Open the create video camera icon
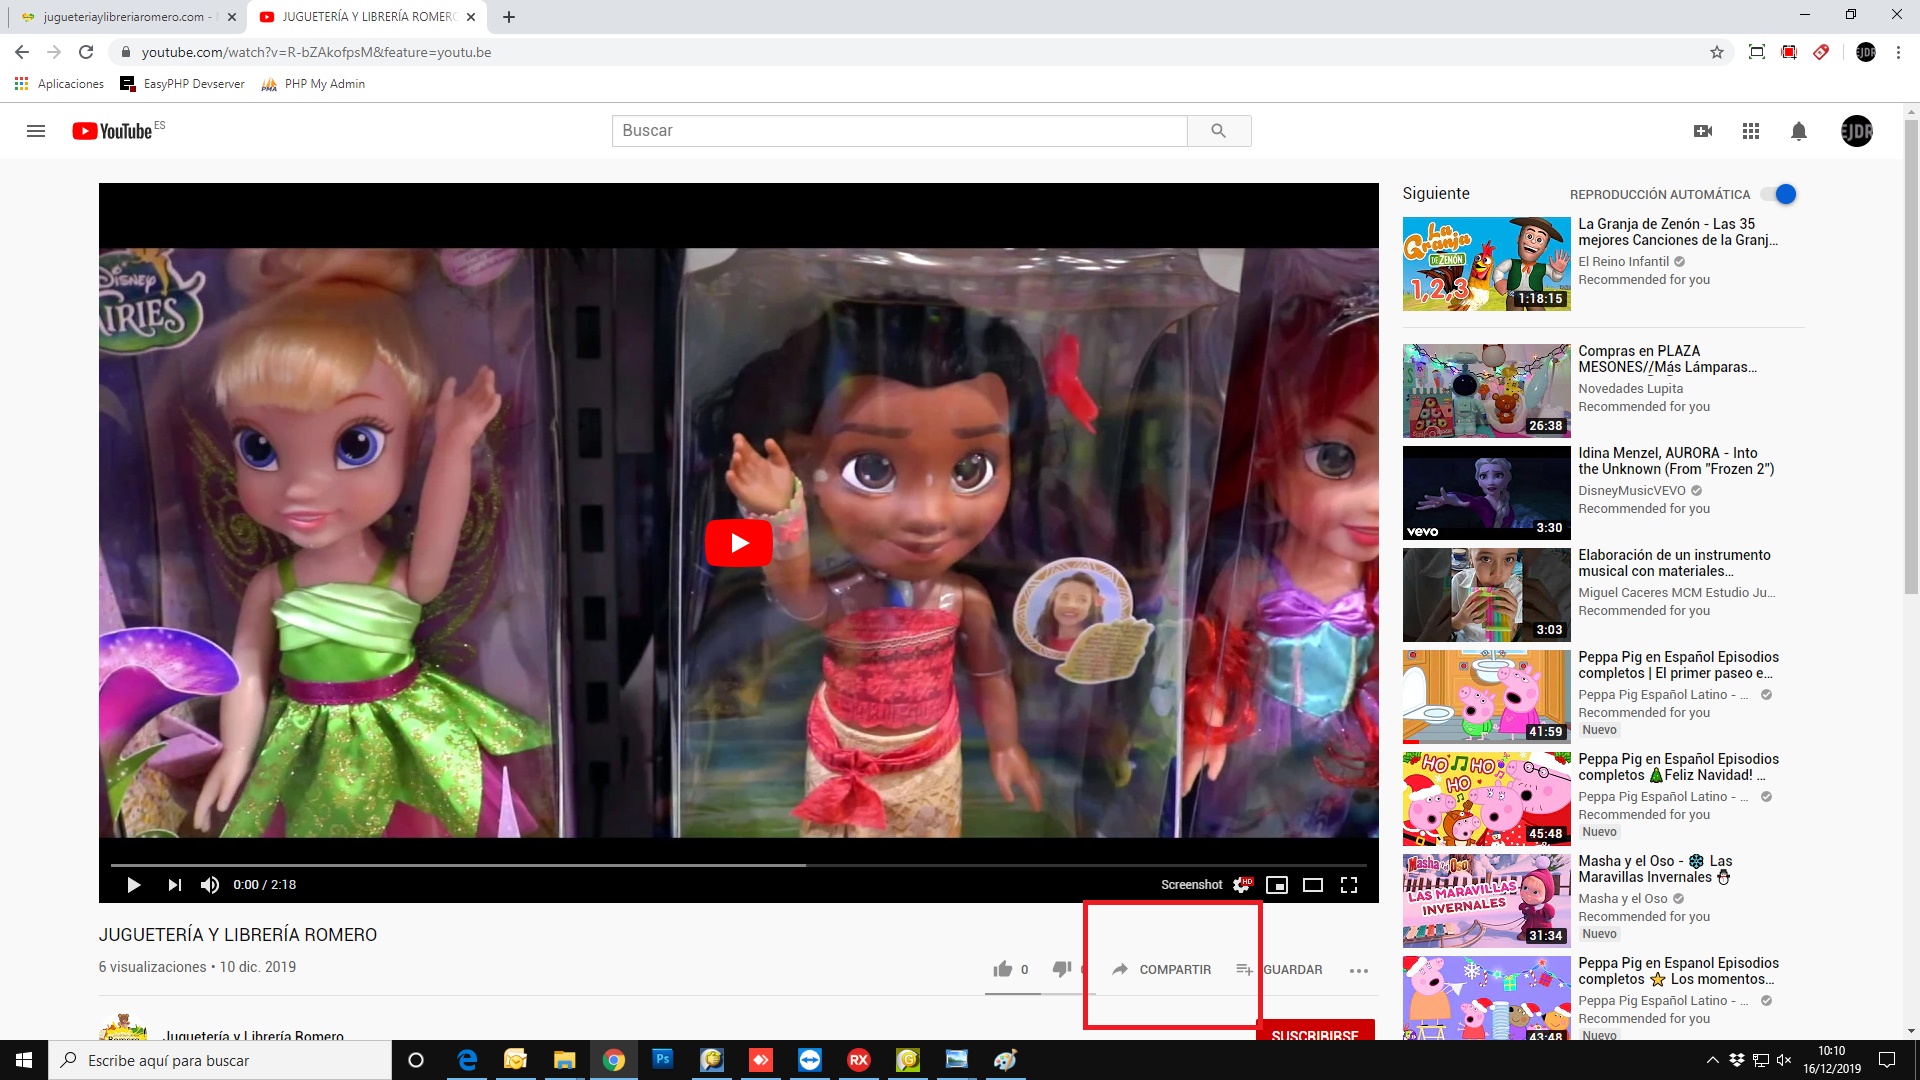The height and width of the screenshot is (1080, 1920). pyautogui.click(x=1703, y=131)
